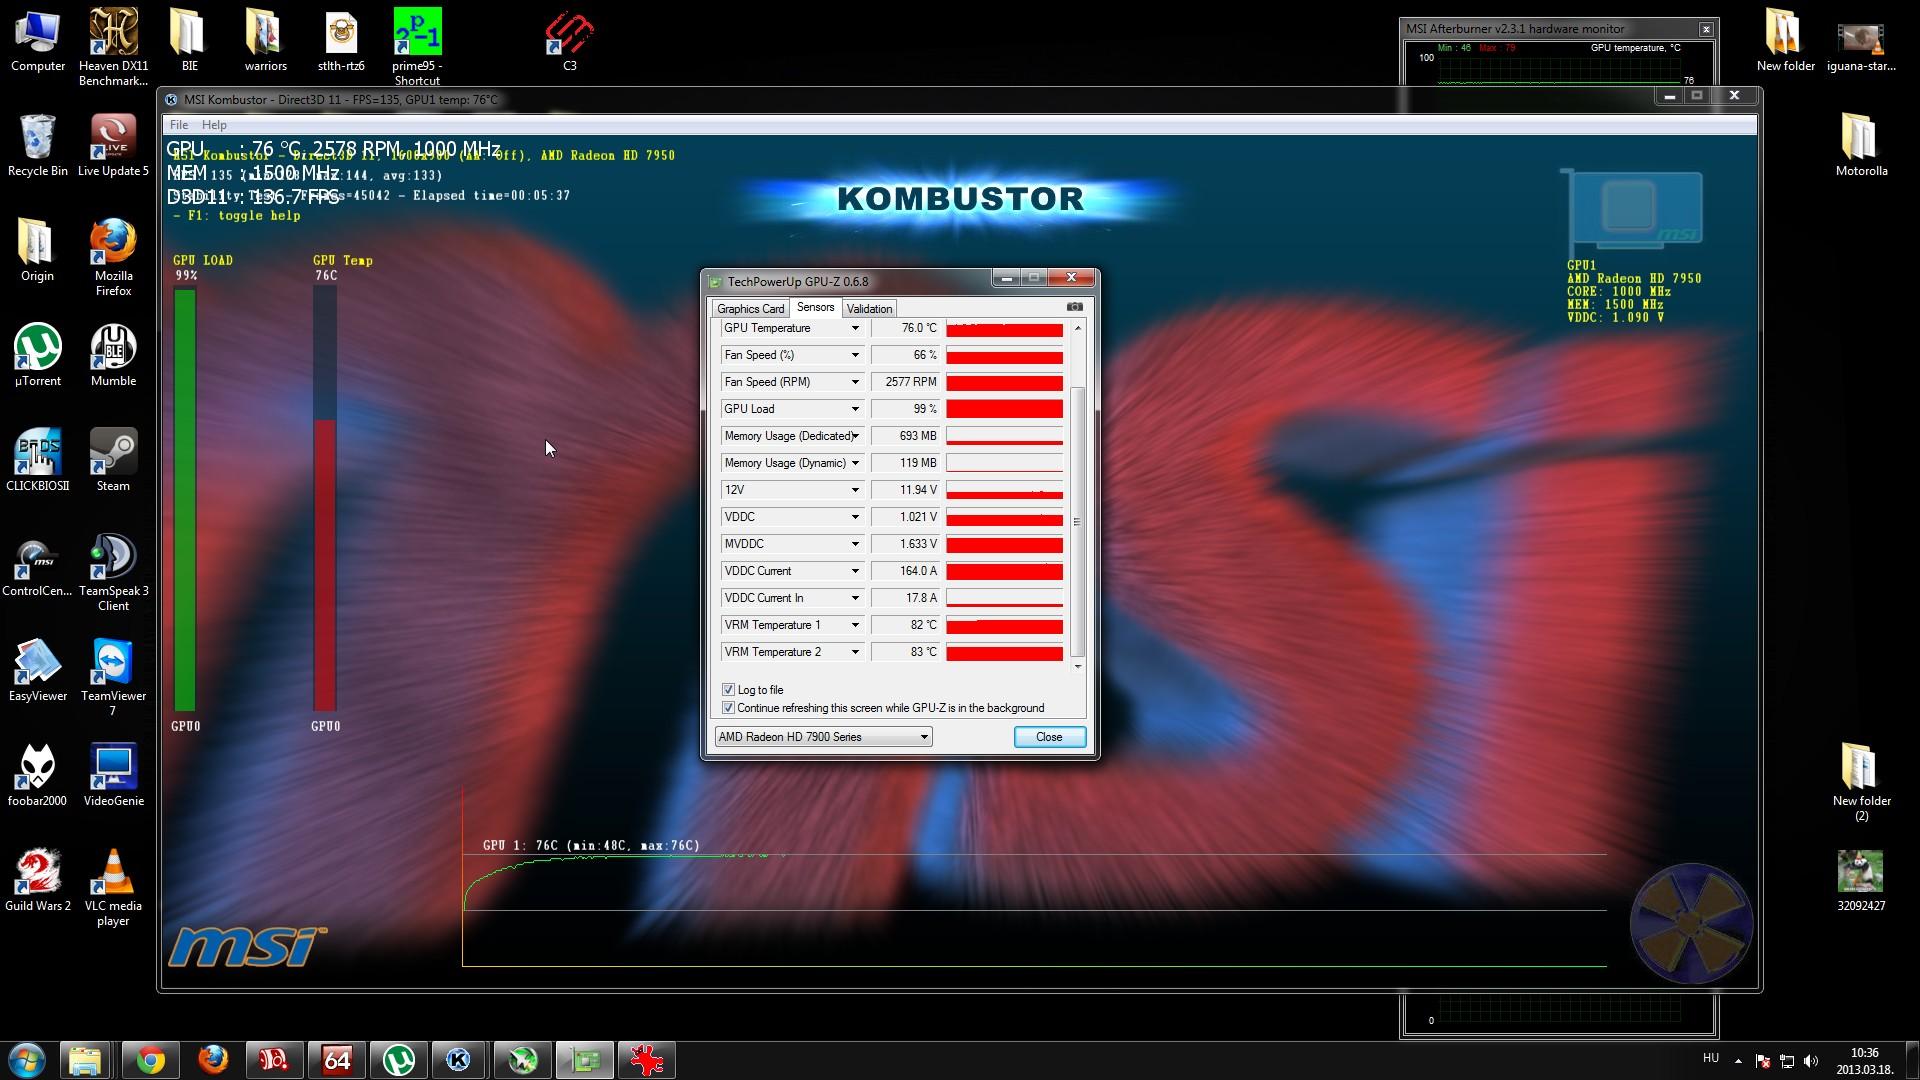Open the stlth-rtz6 desktop file
This screenshot has width=1920, height=1080.
[341, 40]
